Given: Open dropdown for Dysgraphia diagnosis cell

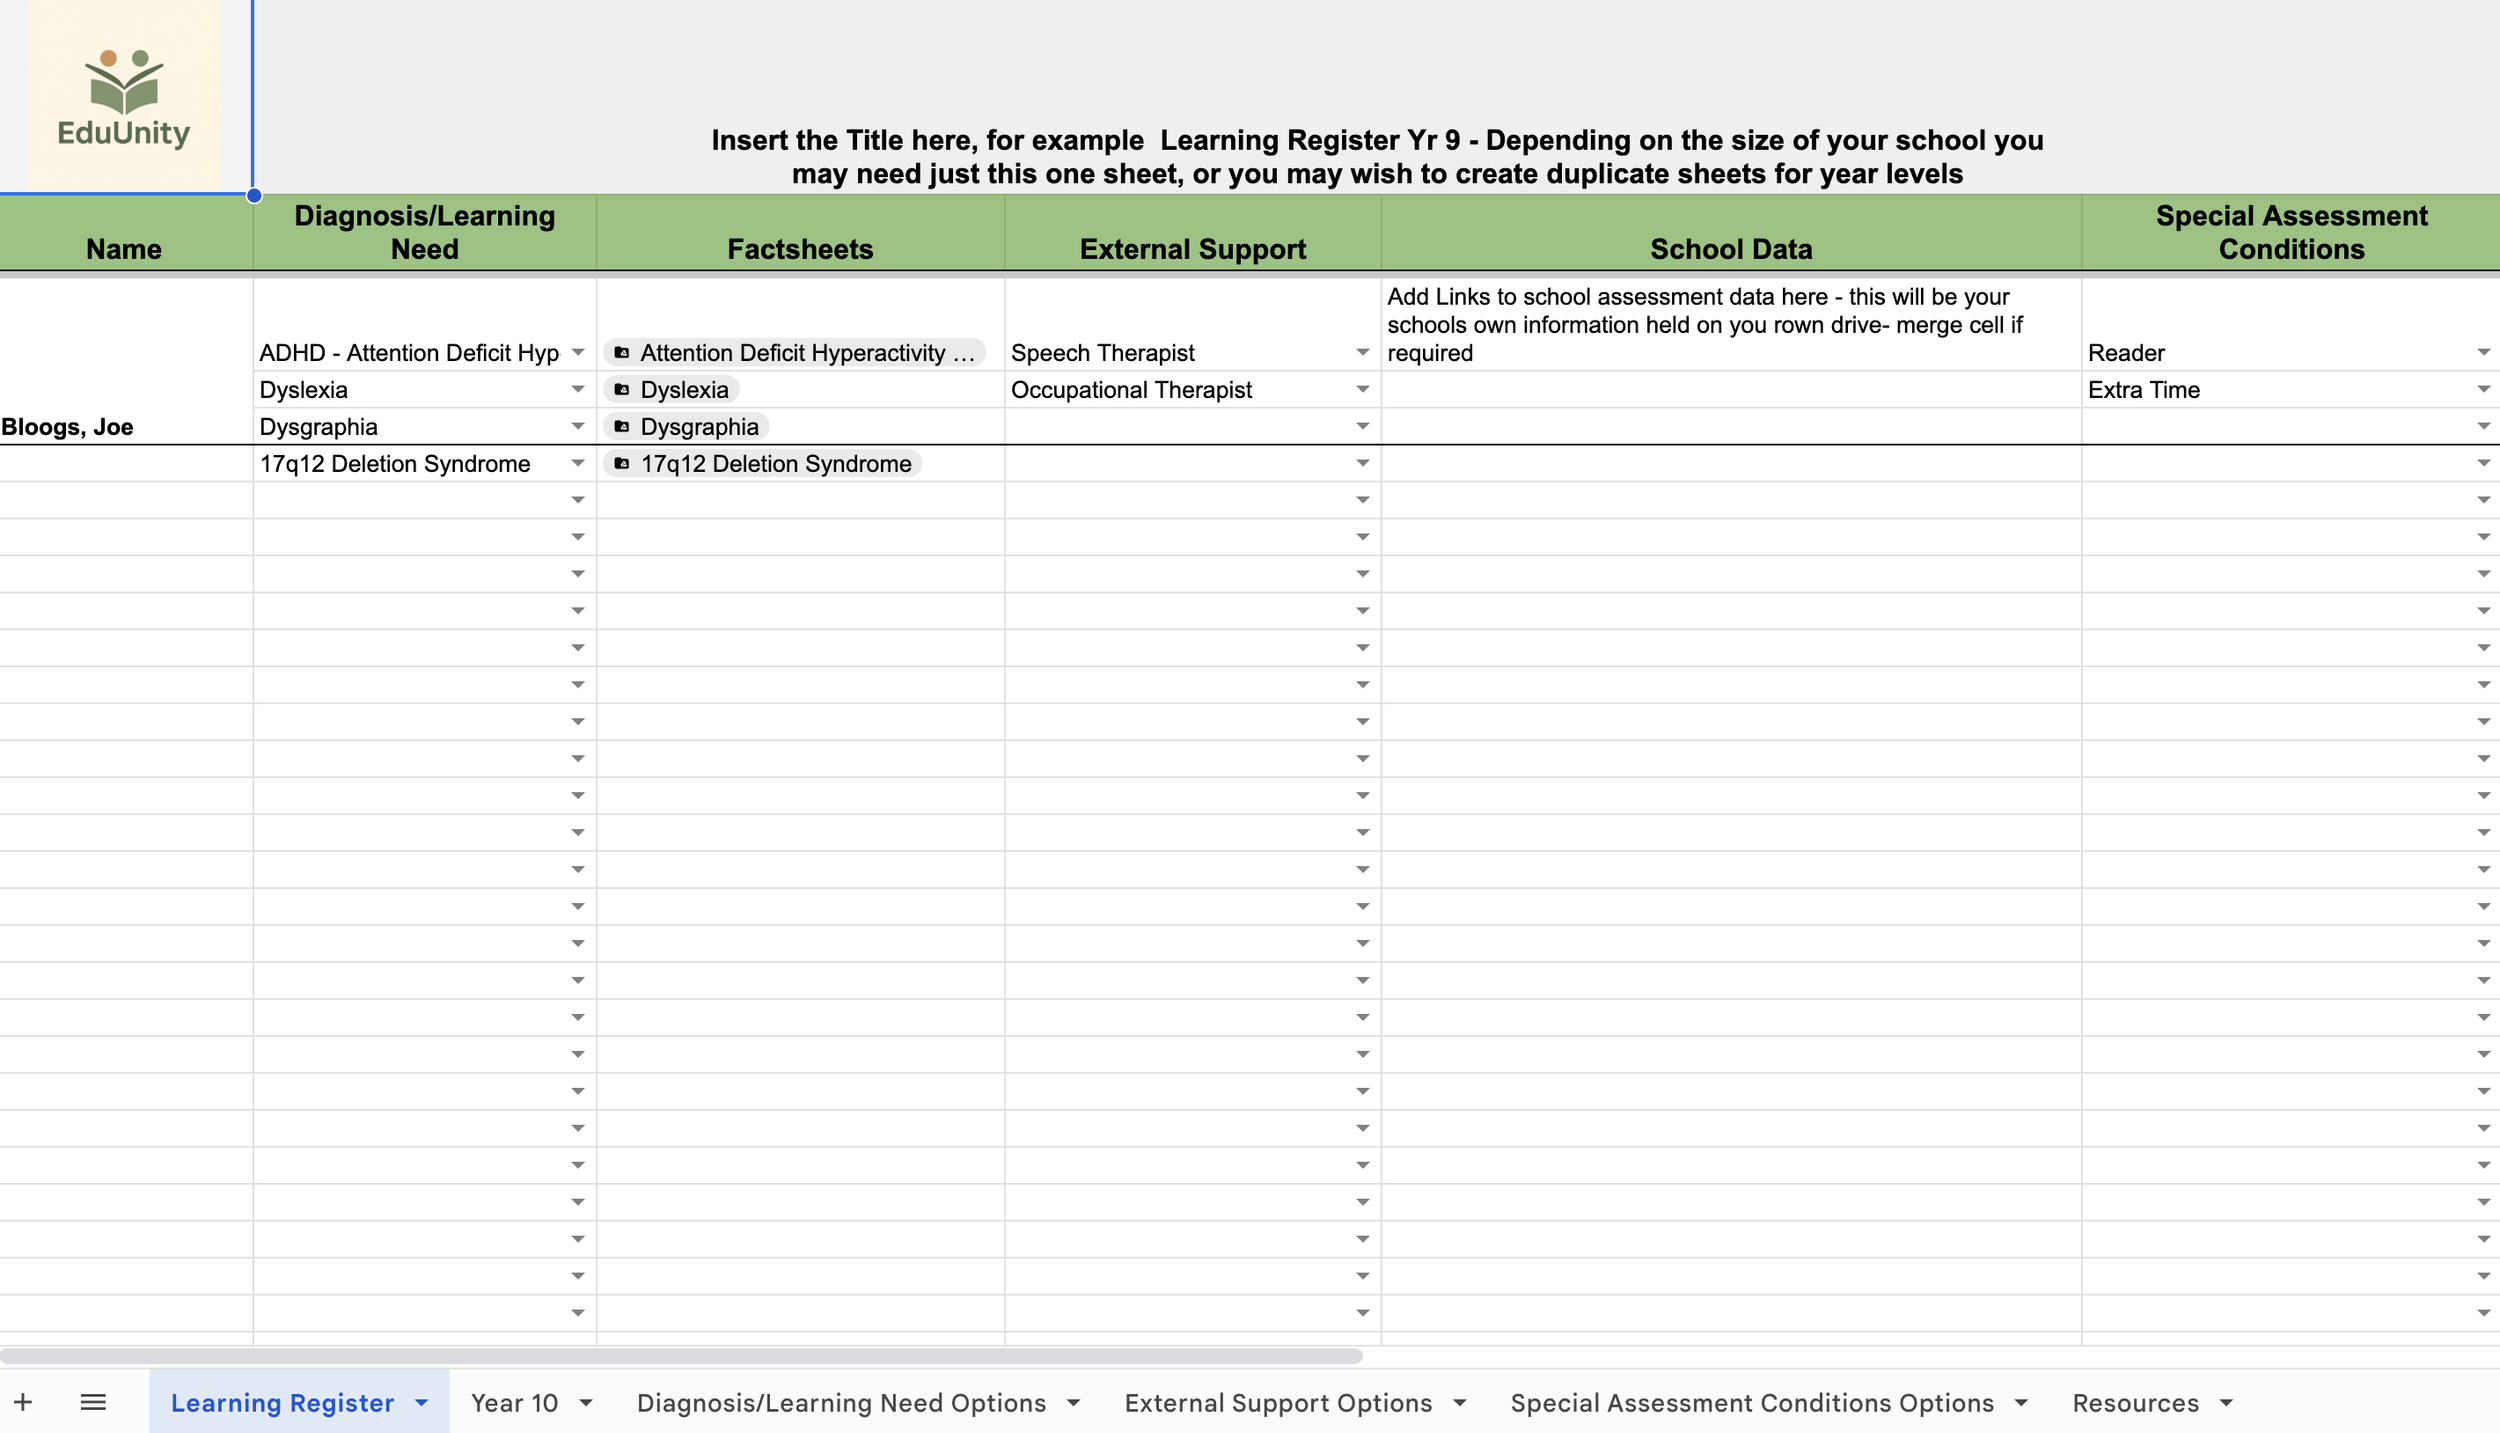Looking at the screenshot, I should click(578, 426).
